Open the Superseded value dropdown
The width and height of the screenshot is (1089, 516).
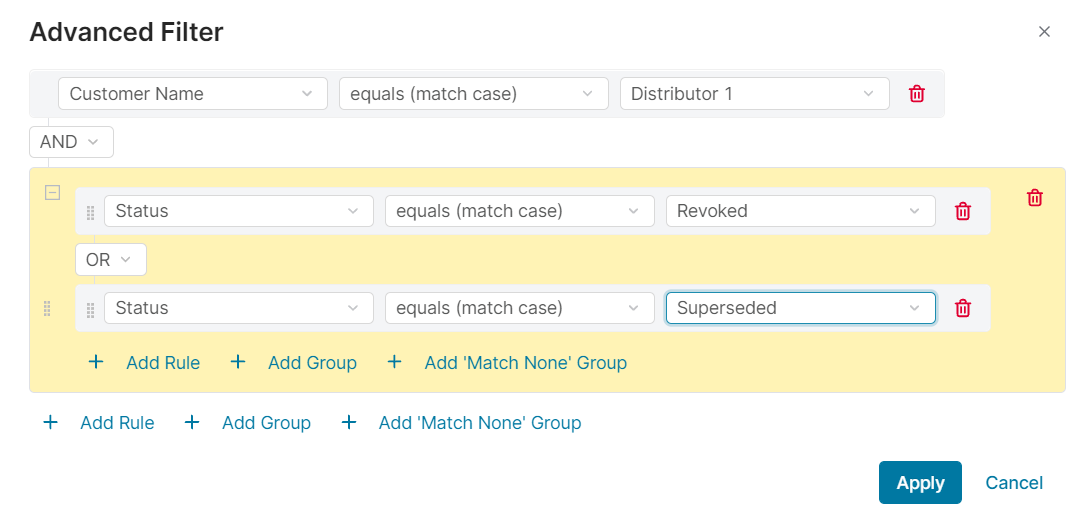pos(800,308)
